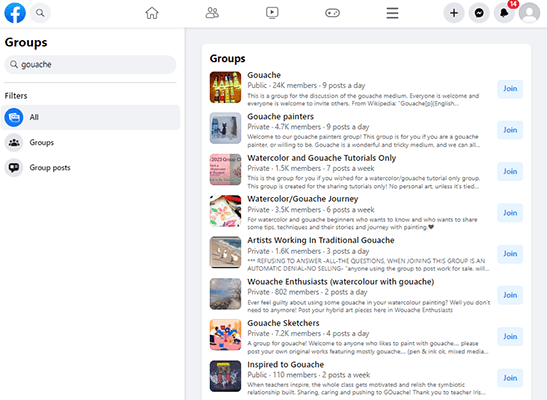Click the magnifier search icon beside logo
Image resolution: width=547 pixels, height=400 pixels.
40,13
